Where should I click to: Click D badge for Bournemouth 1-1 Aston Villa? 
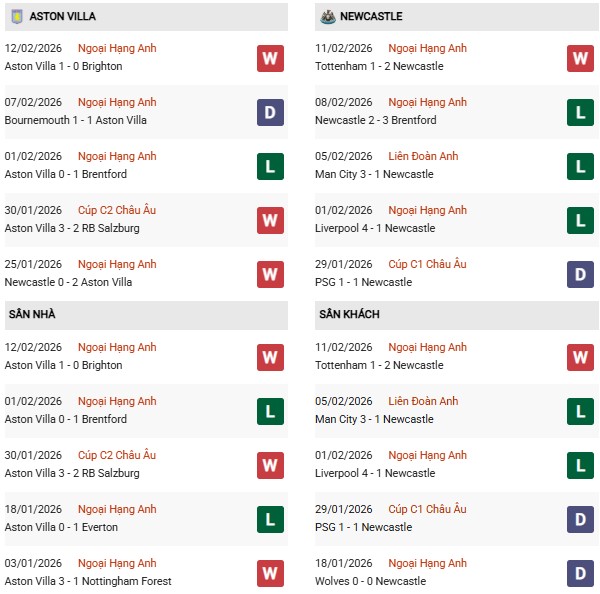pyautogui.click(x=270, y=112)
